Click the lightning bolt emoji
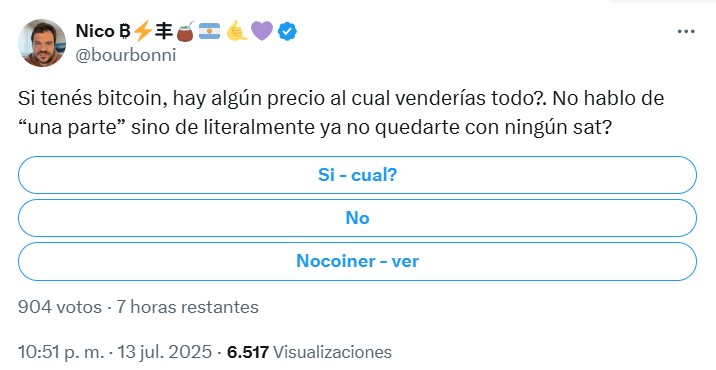 tap(143, 31)
